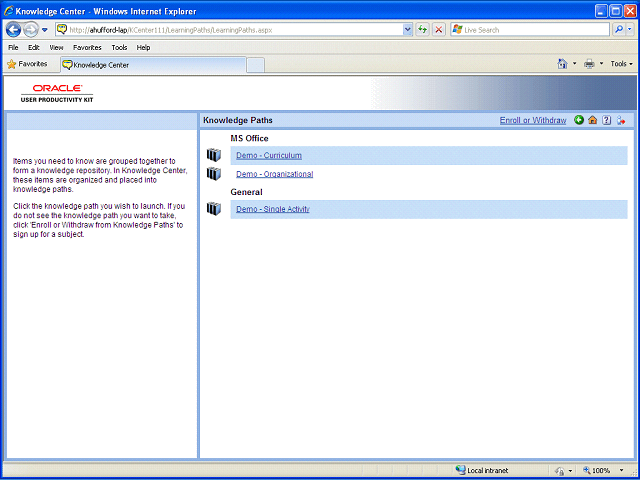The width and height of the screenshot is (640, 480).
Task: Click the Stop loading red X icon
Action: coord(439,30)
